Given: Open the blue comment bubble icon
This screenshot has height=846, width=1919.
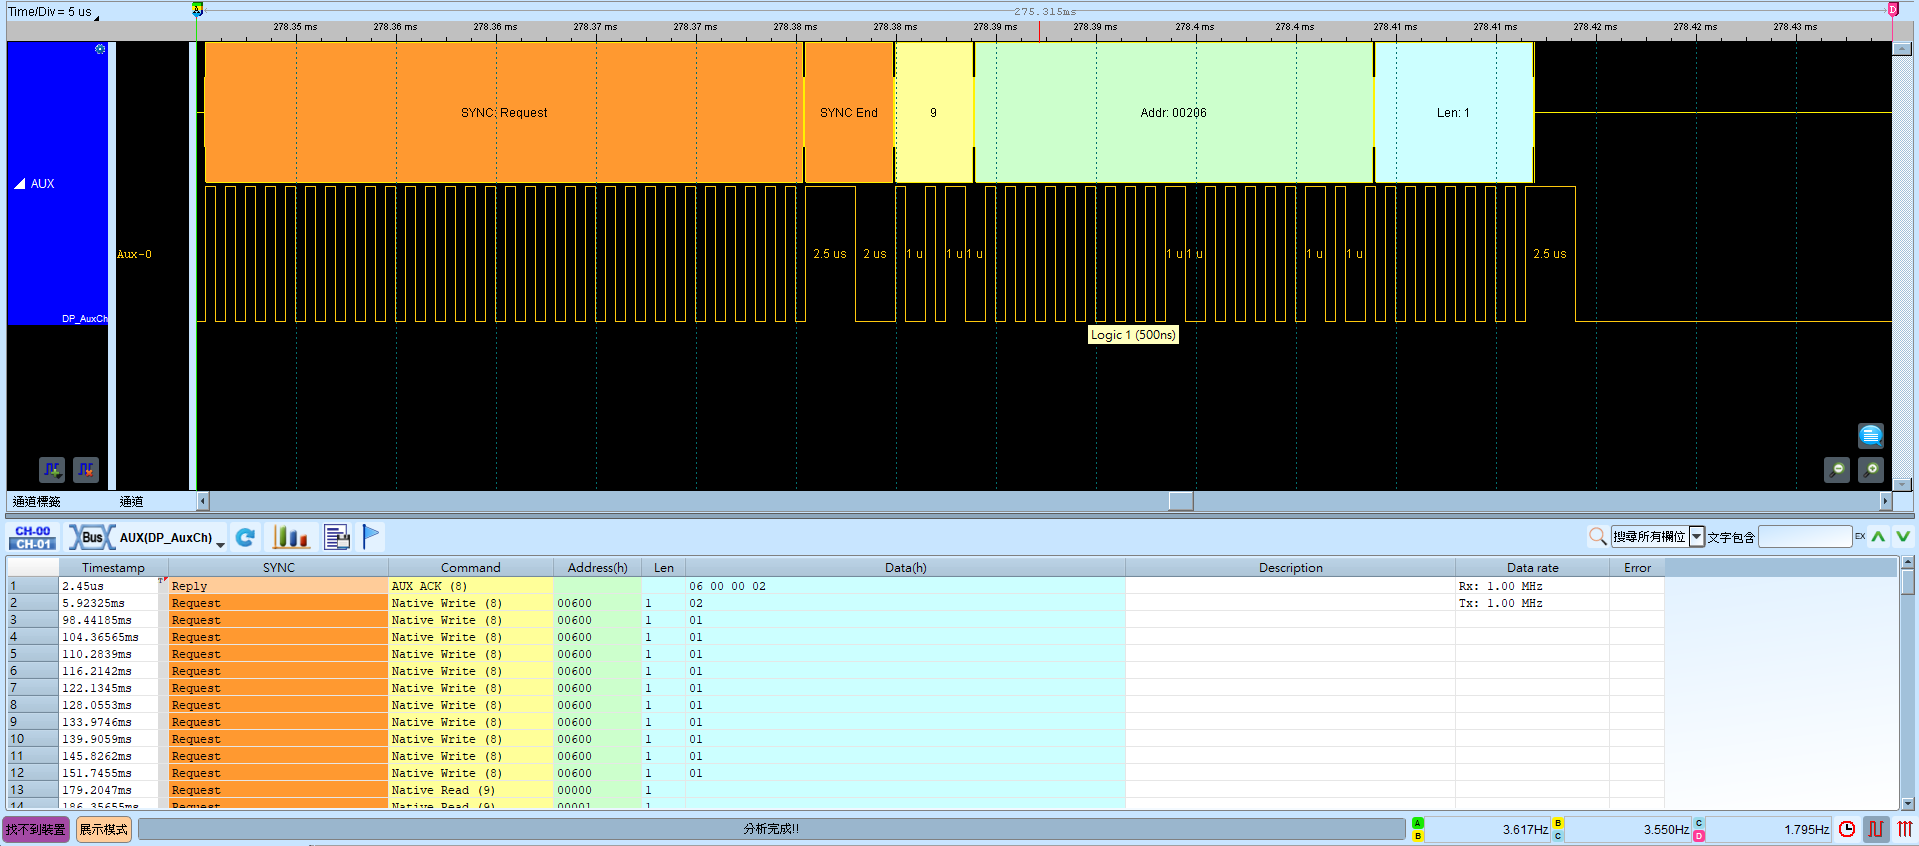Looking at the screenshot, I should point(1871,436).
